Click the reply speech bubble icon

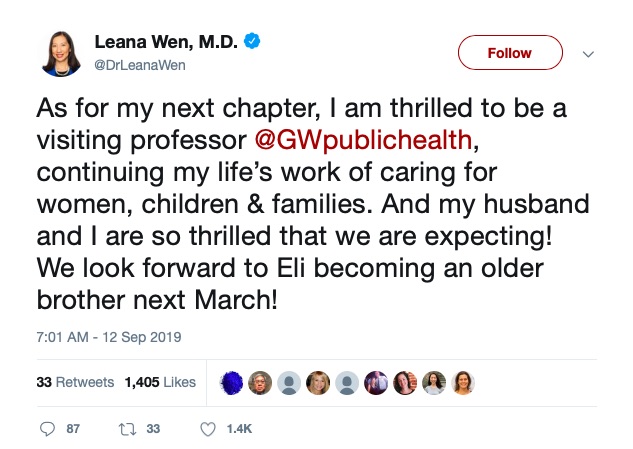pyautogui.click(x=47, y=429)
